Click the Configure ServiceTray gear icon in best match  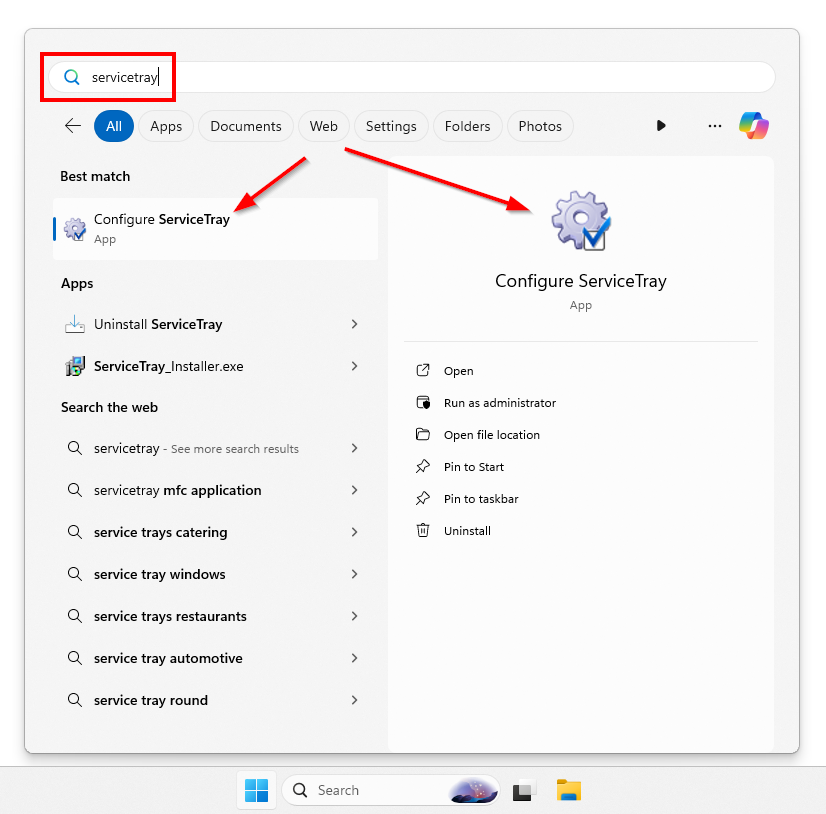pyautogui.click(x=75, y=229)
